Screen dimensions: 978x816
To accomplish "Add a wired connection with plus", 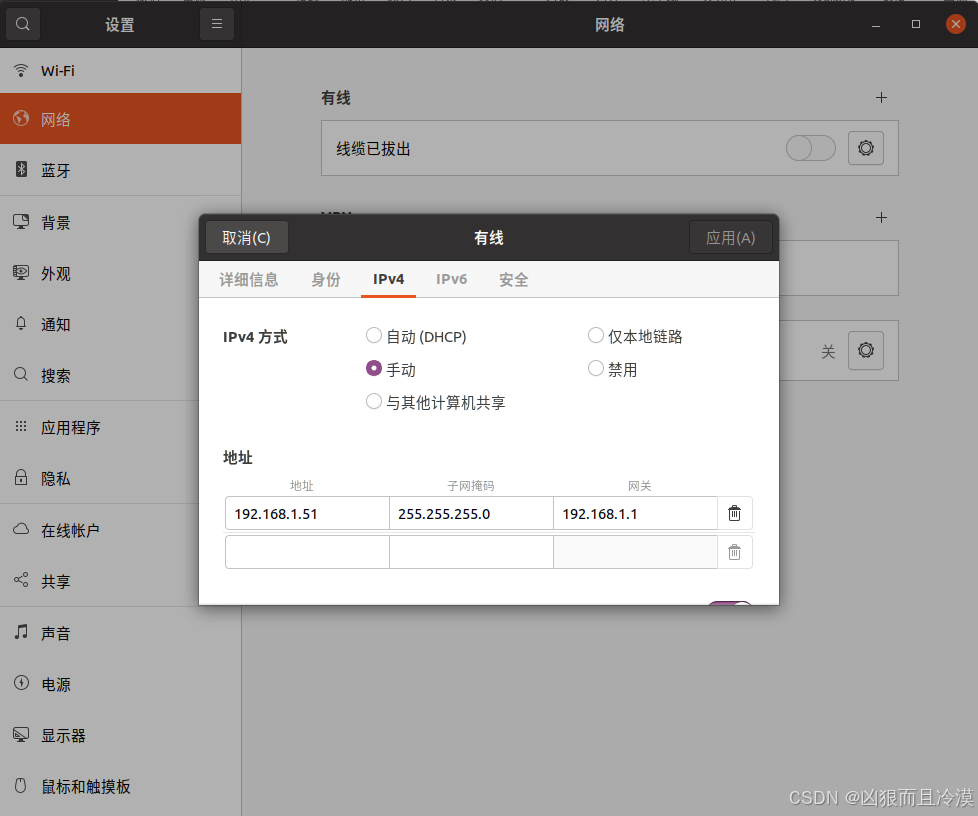I will 881,97.
